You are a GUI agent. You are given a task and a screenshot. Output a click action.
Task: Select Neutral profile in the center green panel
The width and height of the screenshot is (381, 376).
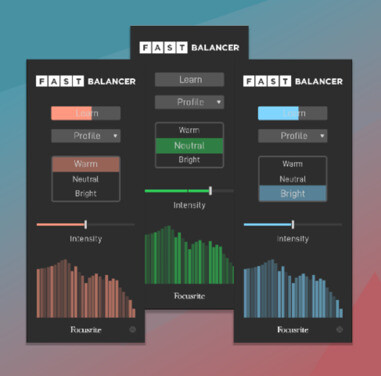pos(189,146)
